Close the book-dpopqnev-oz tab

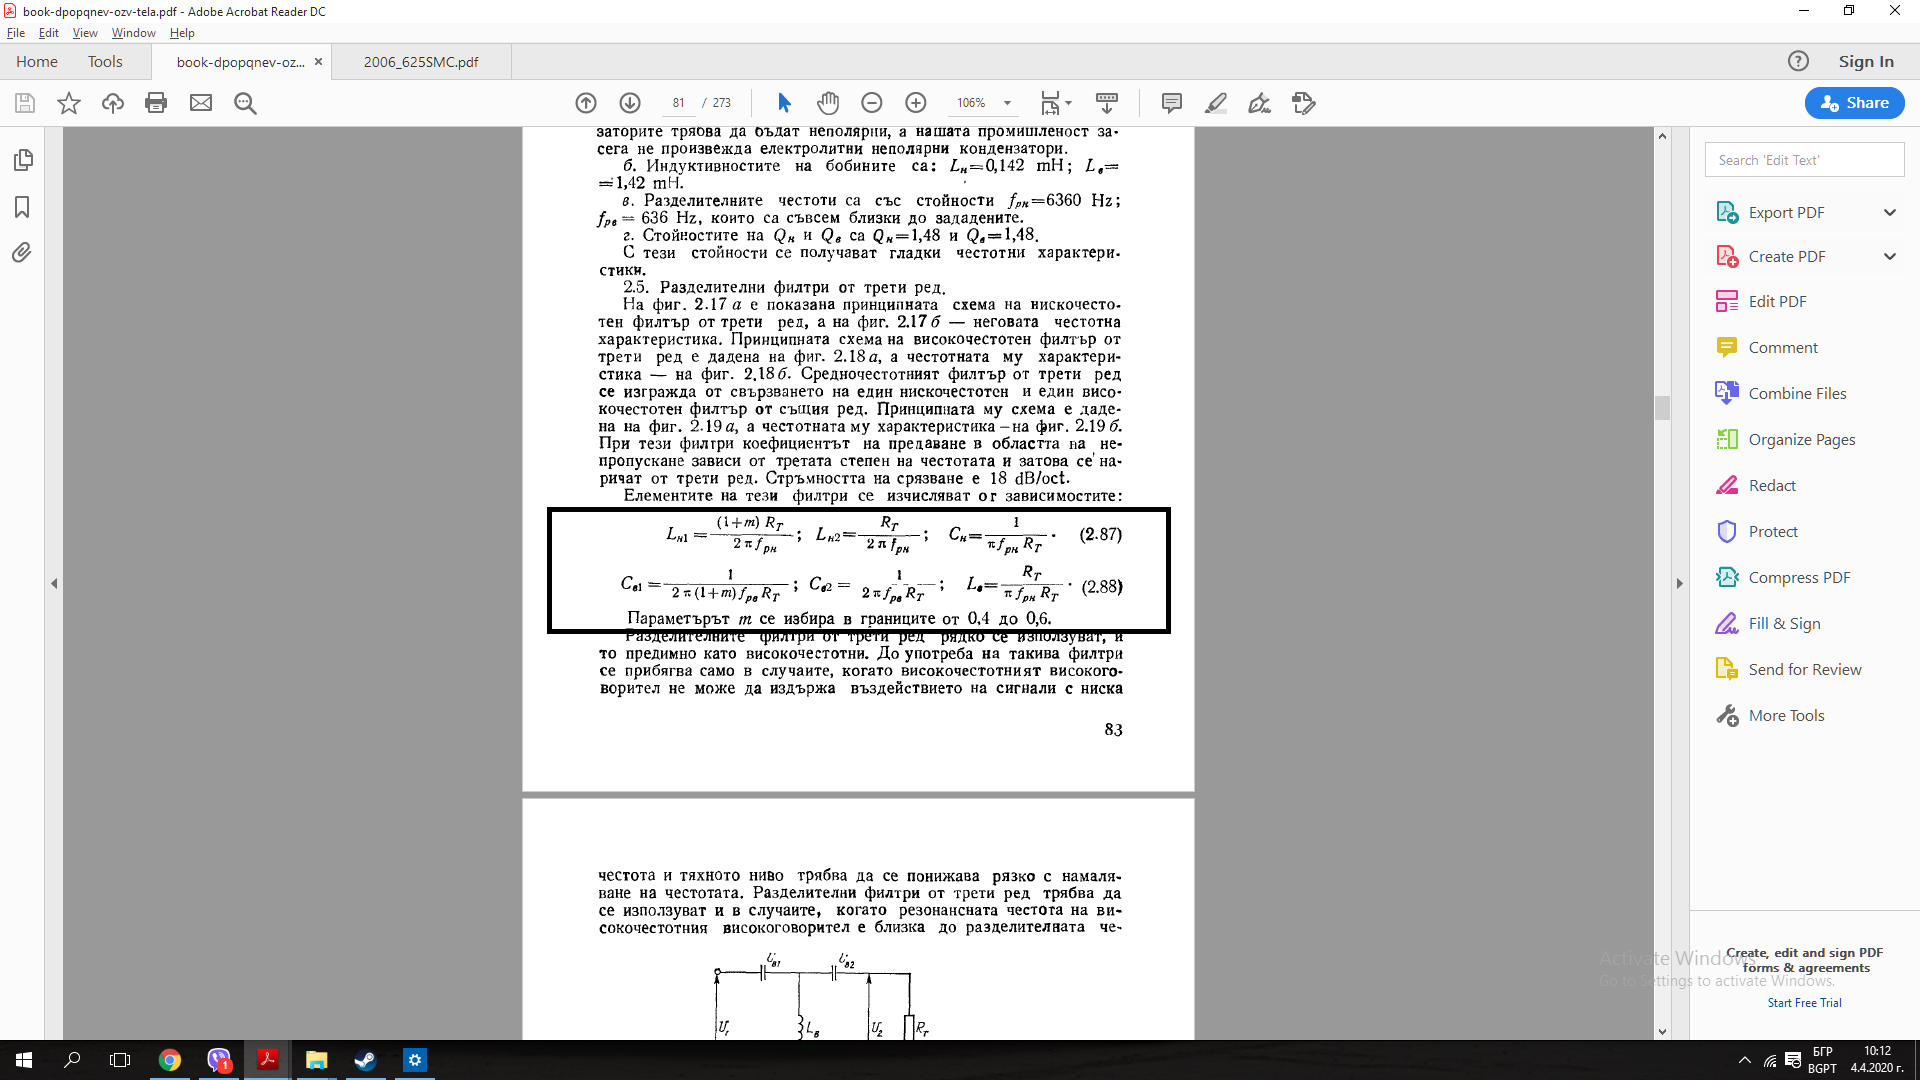(318, 61)
